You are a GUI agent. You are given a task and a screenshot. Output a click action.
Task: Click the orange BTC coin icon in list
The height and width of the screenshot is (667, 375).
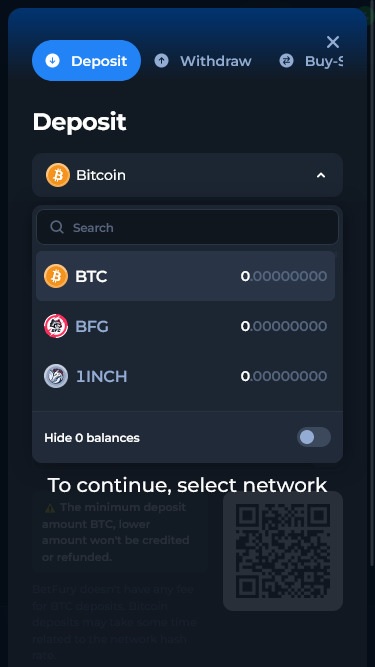tap(56, 276)
